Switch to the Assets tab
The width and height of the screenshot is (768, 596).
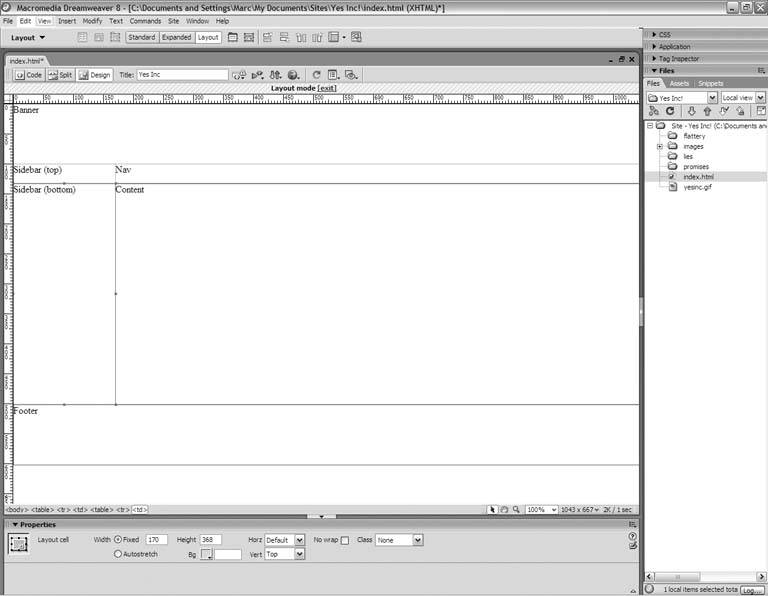(x=680, y=84)
